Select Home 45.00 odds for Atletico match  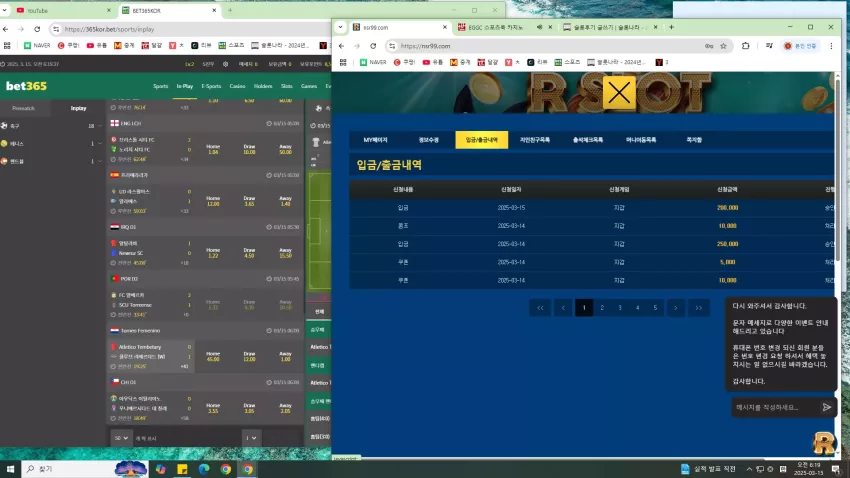pyautogui.click(x=213, y=357)
